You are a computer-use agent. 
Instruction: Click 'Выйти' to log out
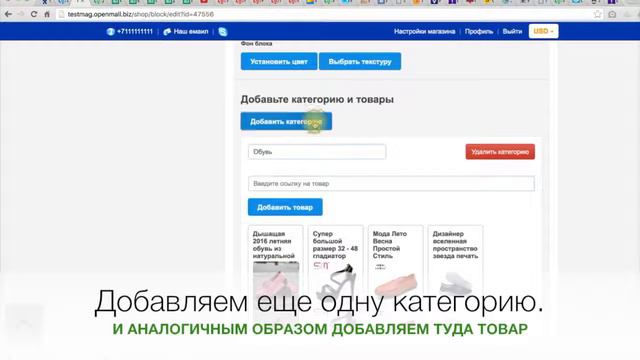pyautogui.click(x=512, y=31)
